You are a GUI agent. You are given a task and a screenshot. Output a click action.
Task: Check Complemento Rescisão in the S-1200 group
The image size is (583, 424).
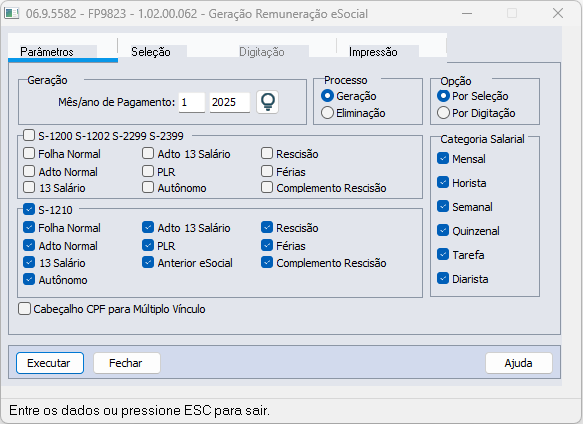[267, 187]
